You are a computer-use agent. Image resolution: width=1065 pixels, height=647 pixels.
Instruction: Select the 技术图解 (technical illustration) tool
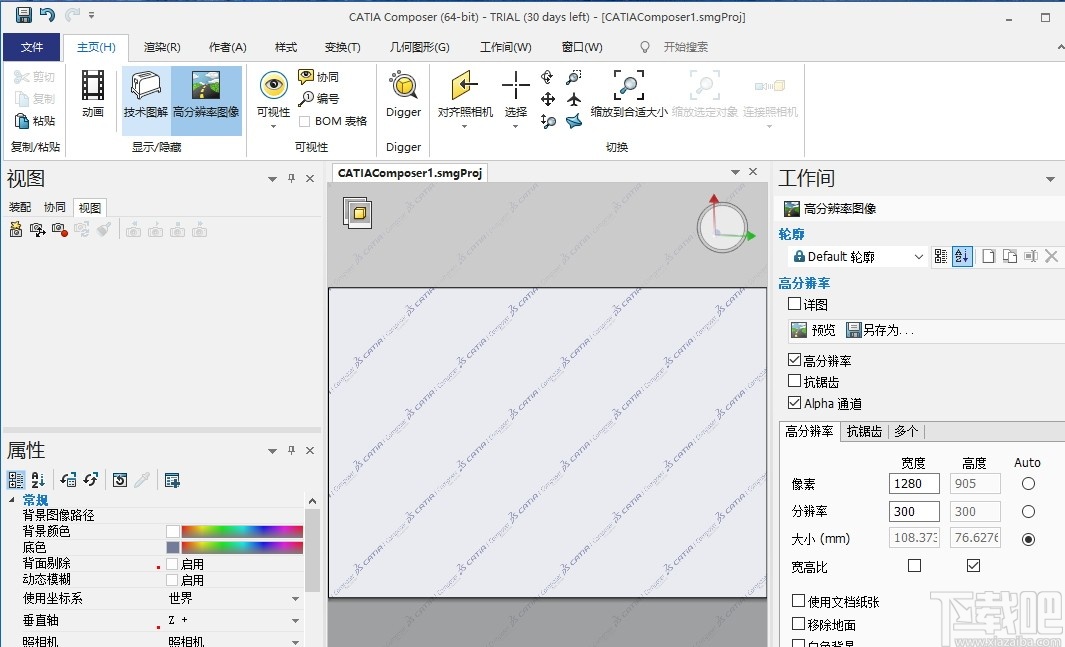pyautogui.click(x=145, y=95)
